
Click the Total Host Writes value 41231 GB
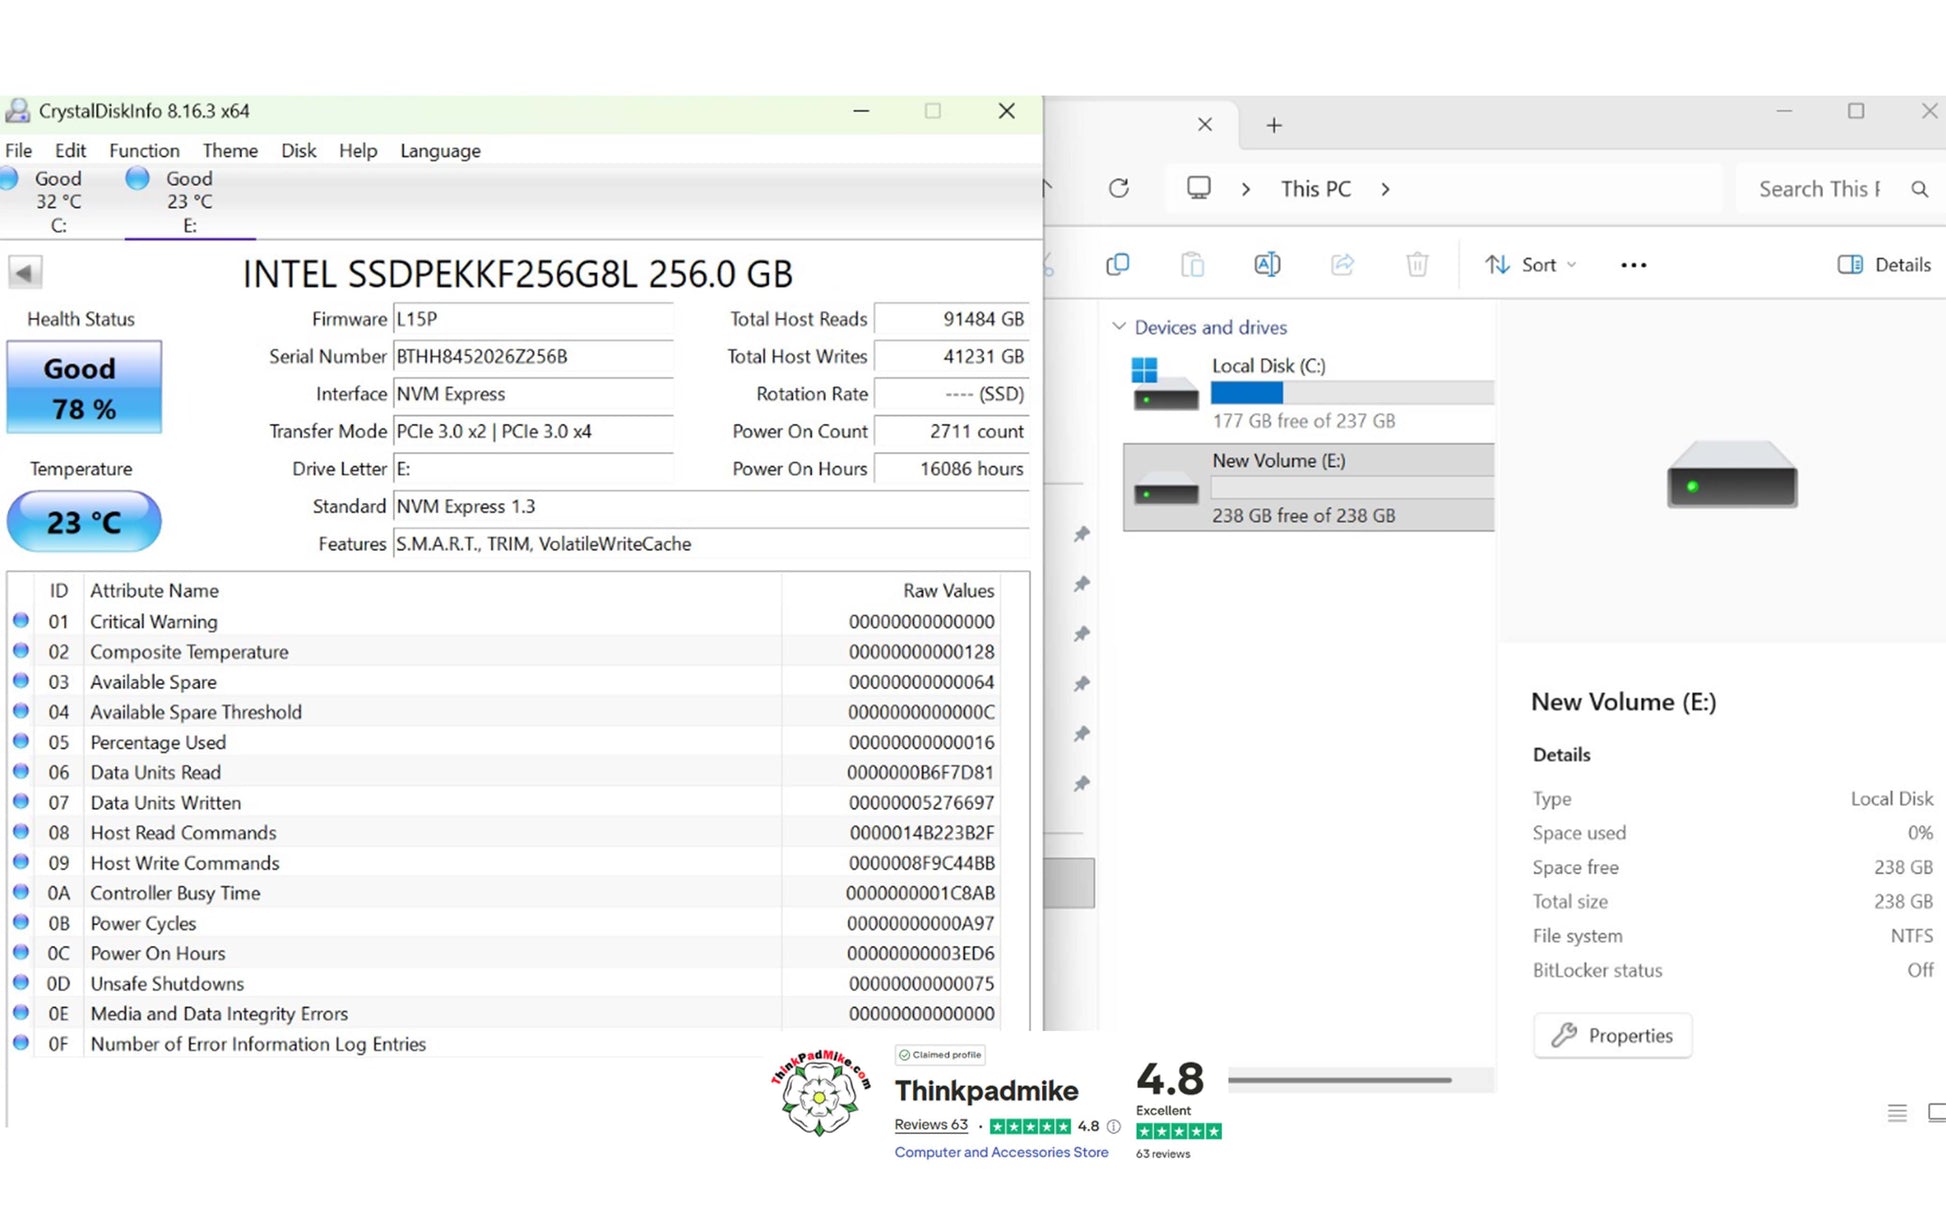[951, 356]
